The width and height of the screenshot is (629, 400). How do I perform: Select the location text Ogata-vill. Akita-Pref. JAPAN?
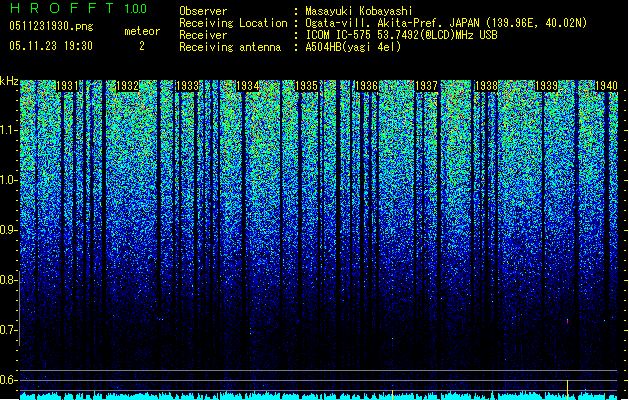(x=392, y=23)
